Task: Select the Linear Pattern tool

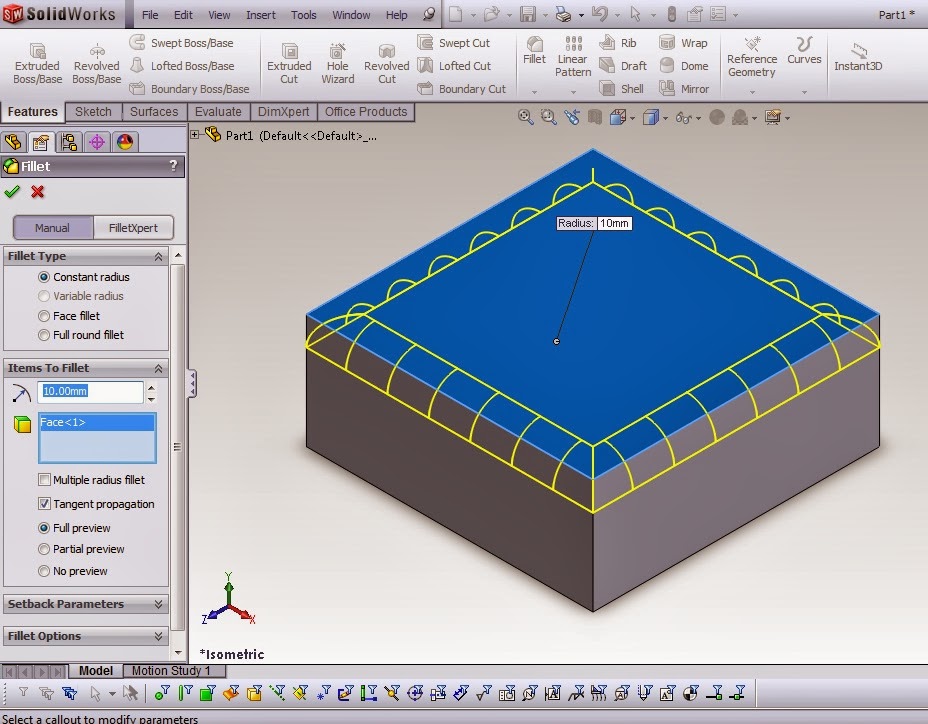Action: point(572,62)
